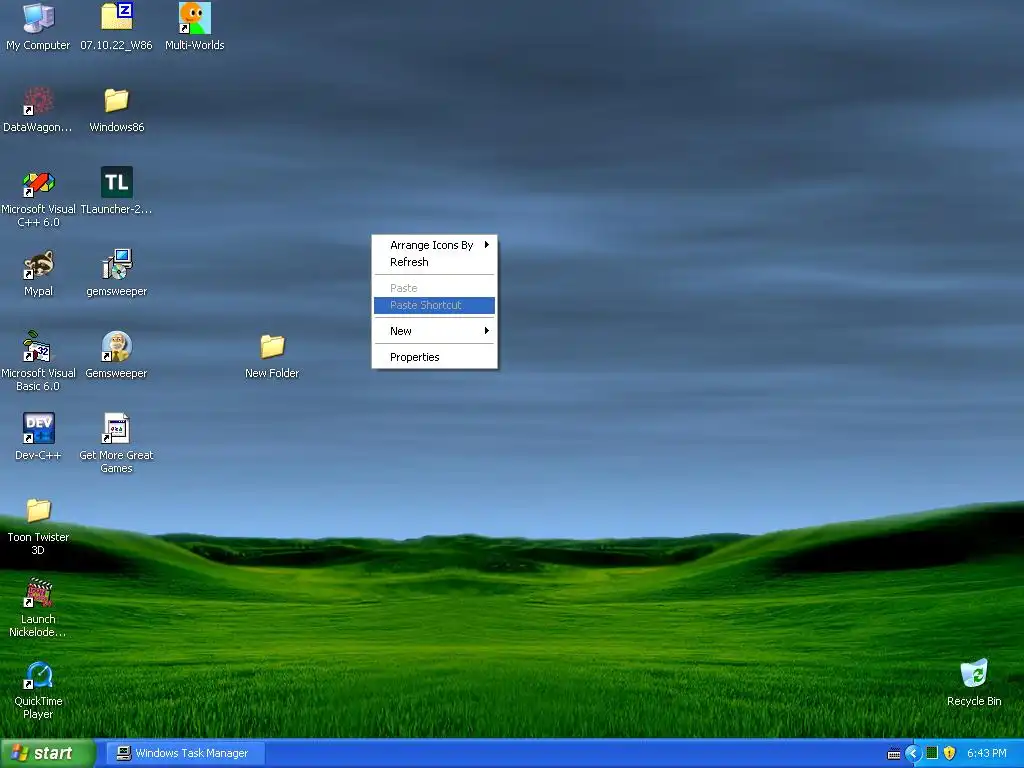Choose Refresh in the context menu
The image size is (1024, 768).
(x=434, y=262)
